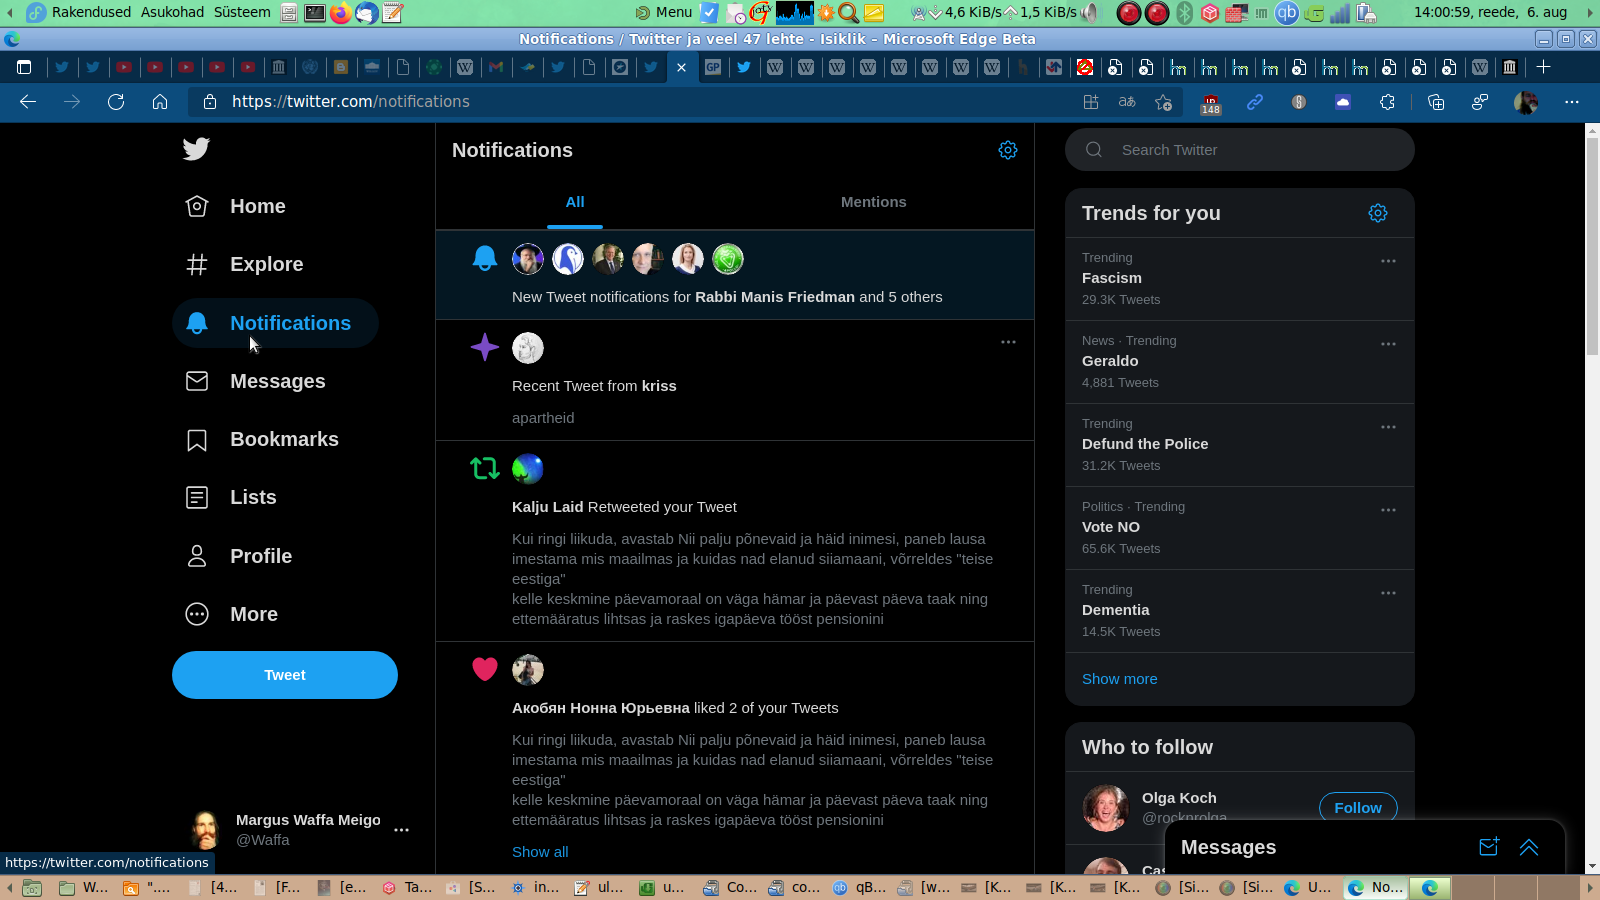Open options for the Geraldo trend
The image size is (1600, 900).
coord(1388,344)
